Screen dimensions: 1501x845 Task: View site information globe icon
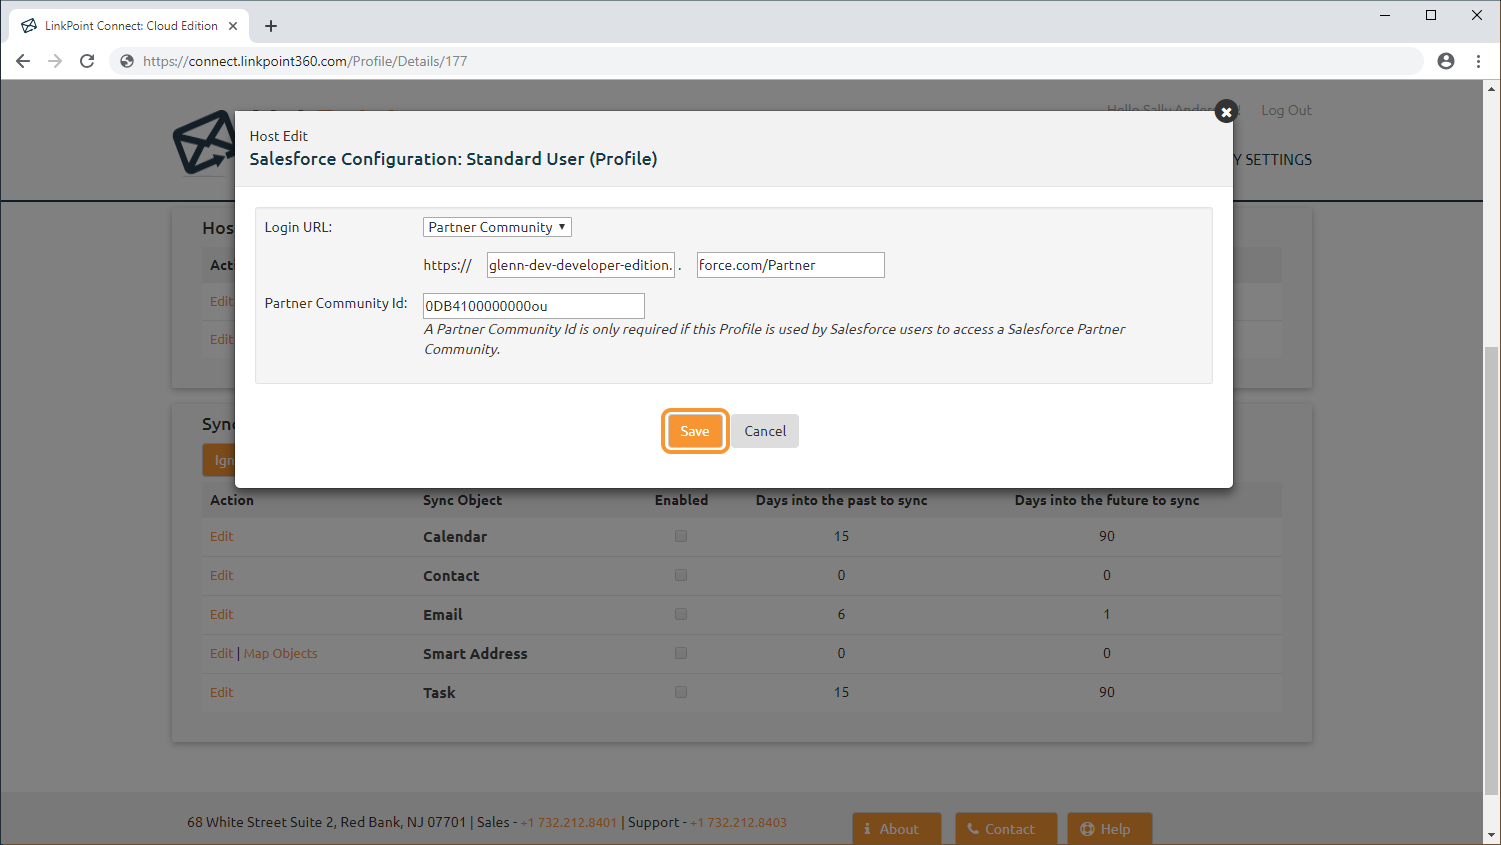(x=127, y=61)
